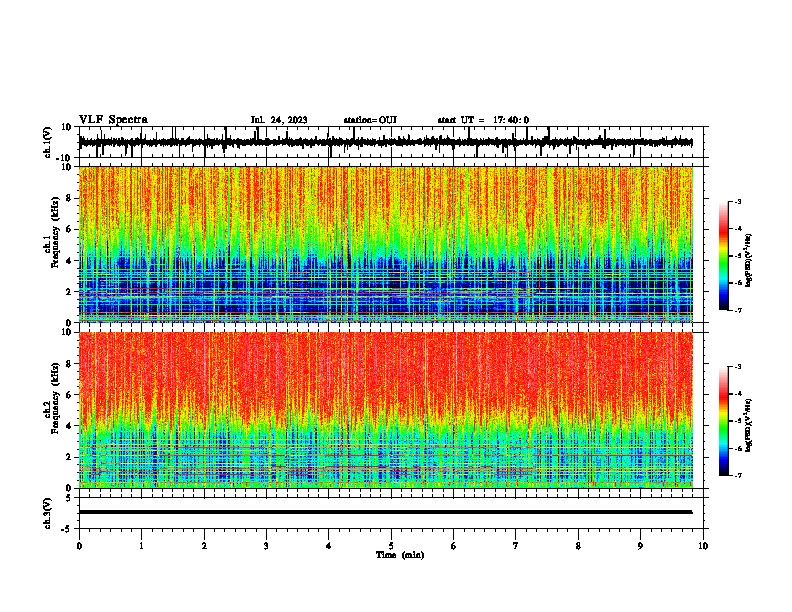The image size is (792, 612).
Task: Click the ch.2 spectrogram color scale bar
Action: 723,421
